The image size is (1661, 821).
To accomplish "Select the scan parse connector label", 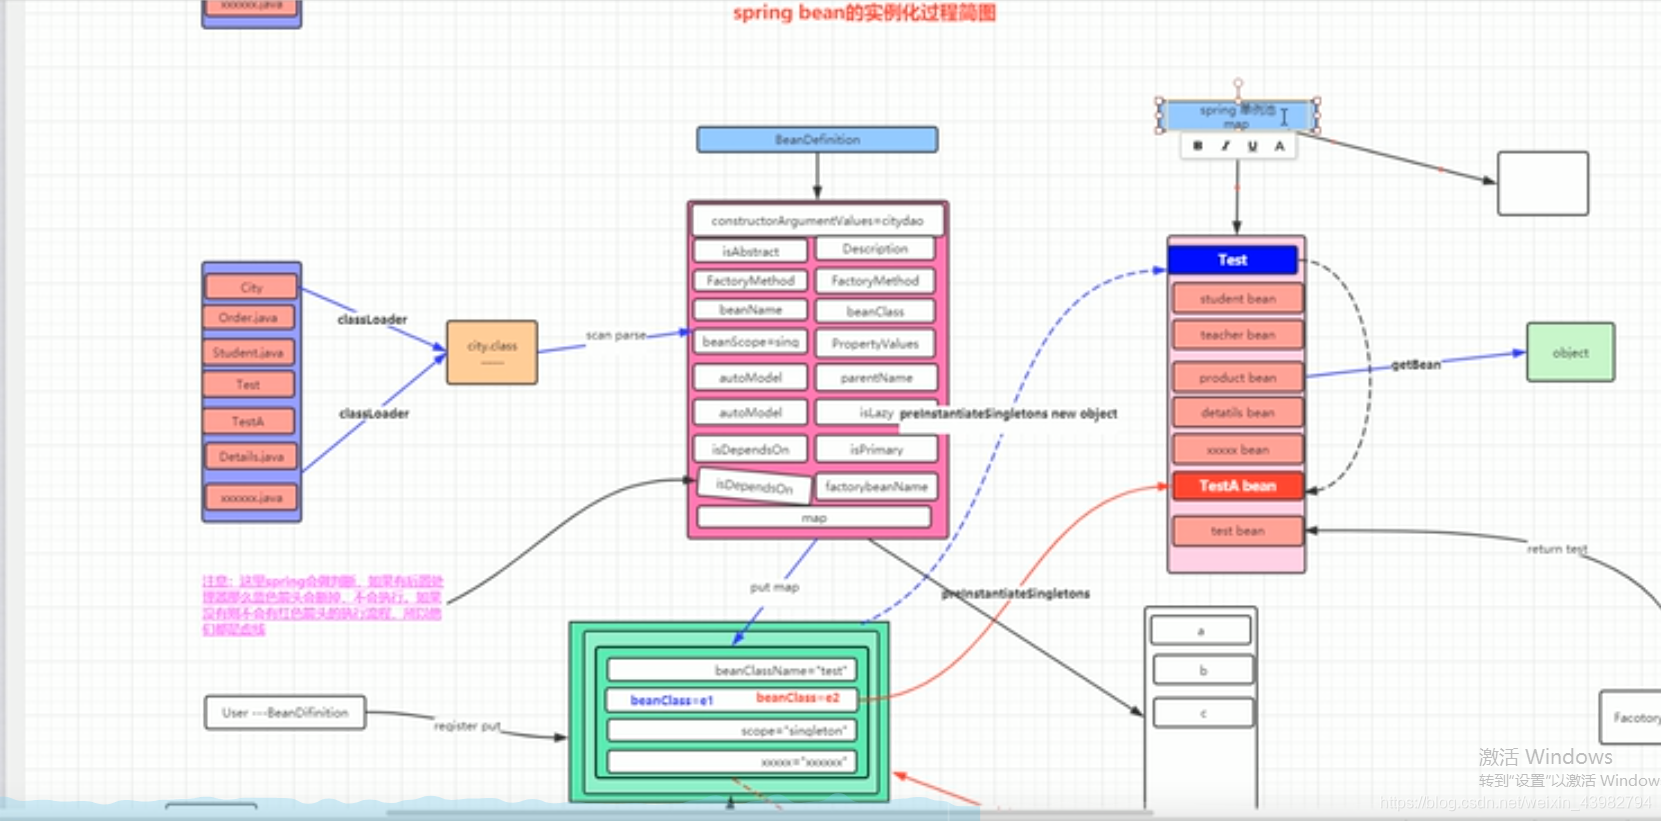I will click(616, 335).
